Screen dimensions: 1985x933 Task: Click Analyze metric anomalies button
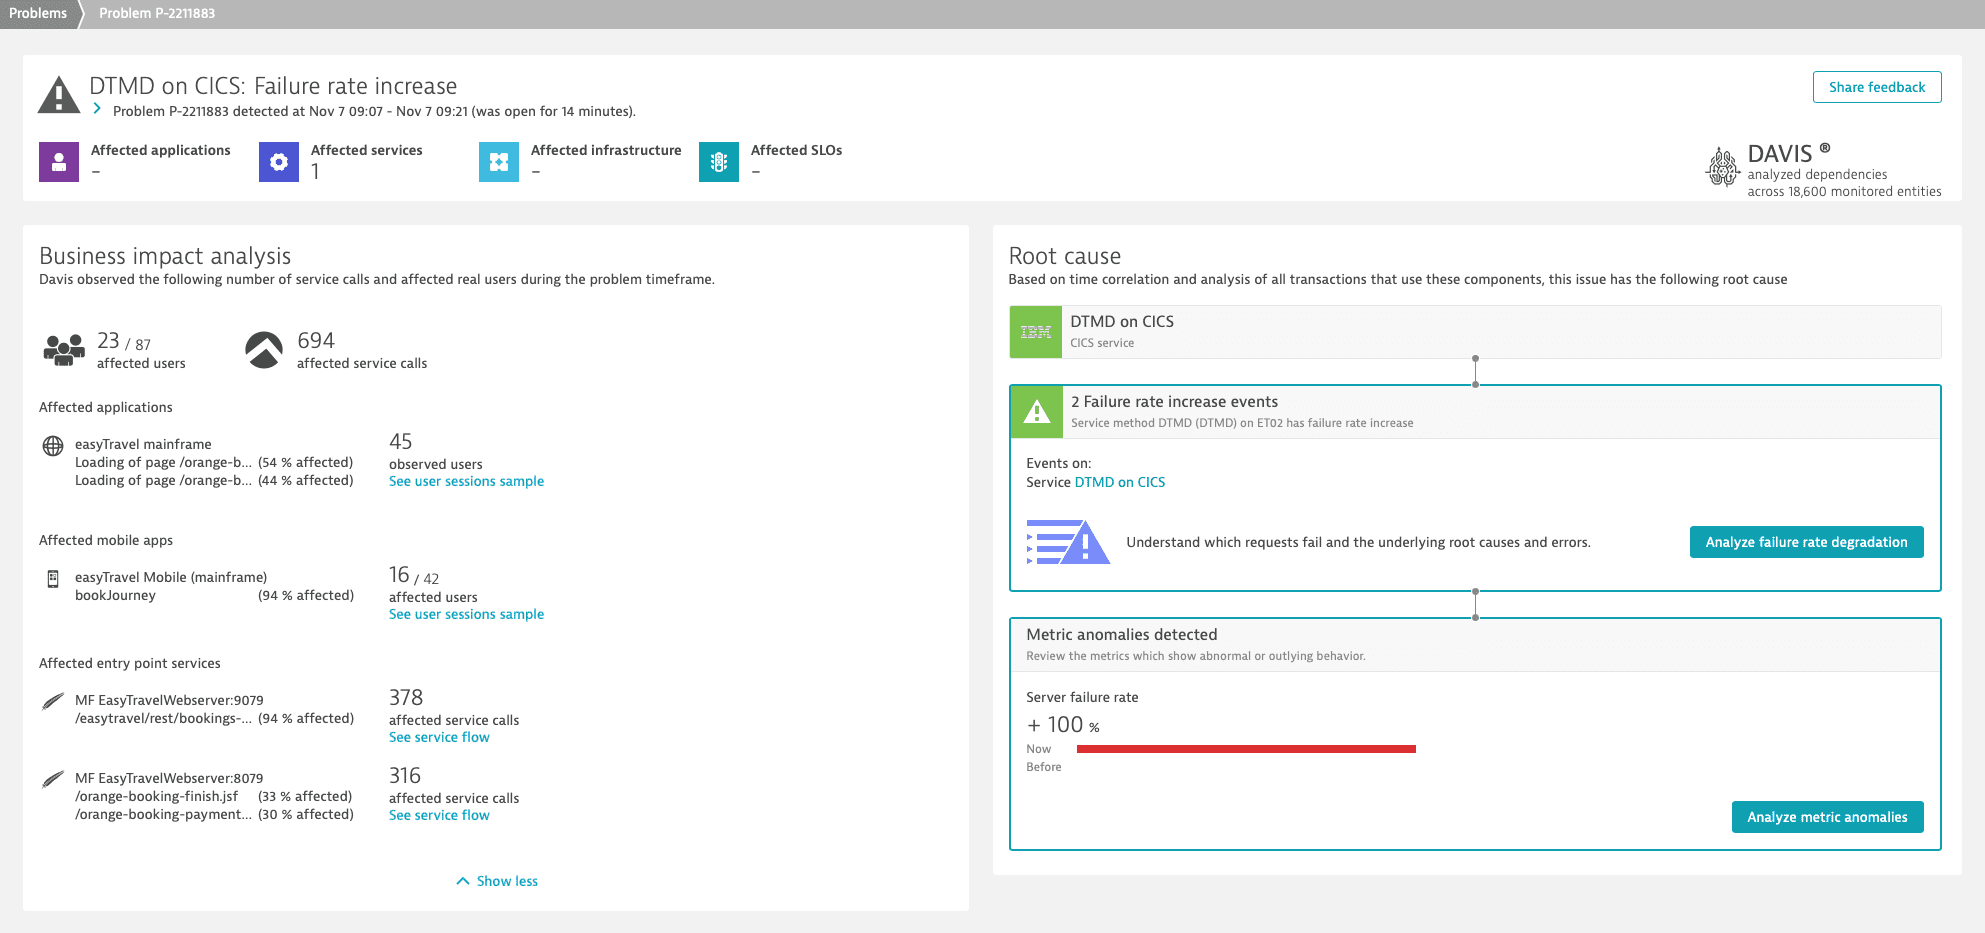click(1826, 817)
